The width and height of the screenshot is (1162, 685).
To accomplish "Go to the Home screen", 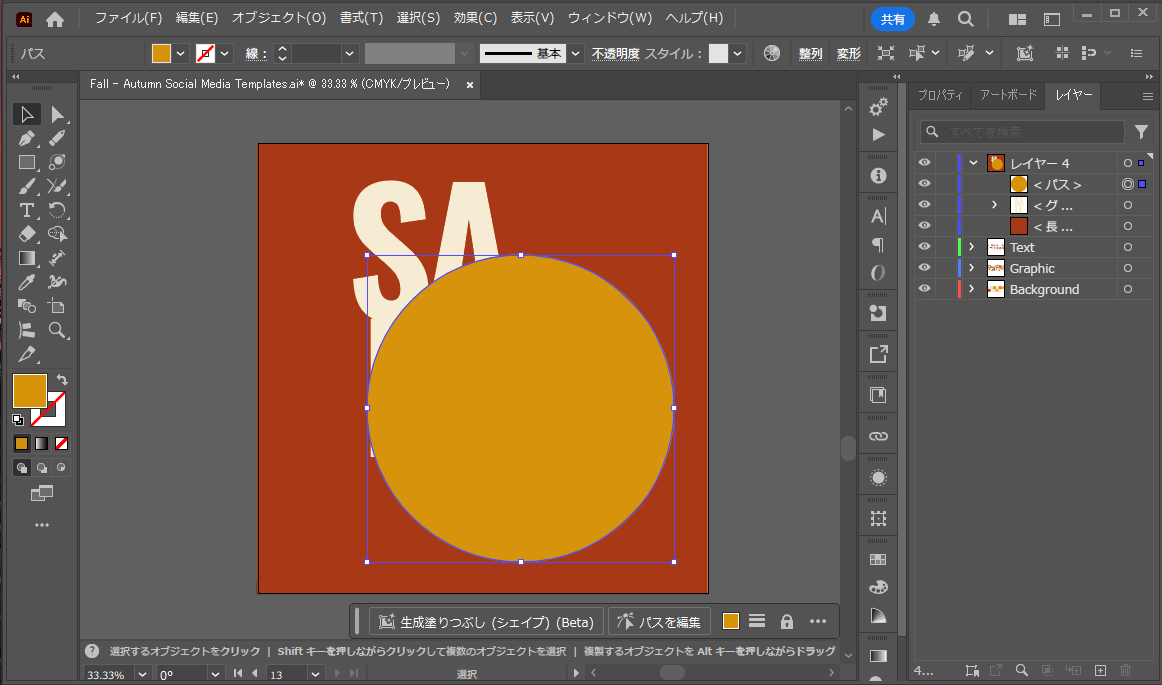I will point(55,20).
